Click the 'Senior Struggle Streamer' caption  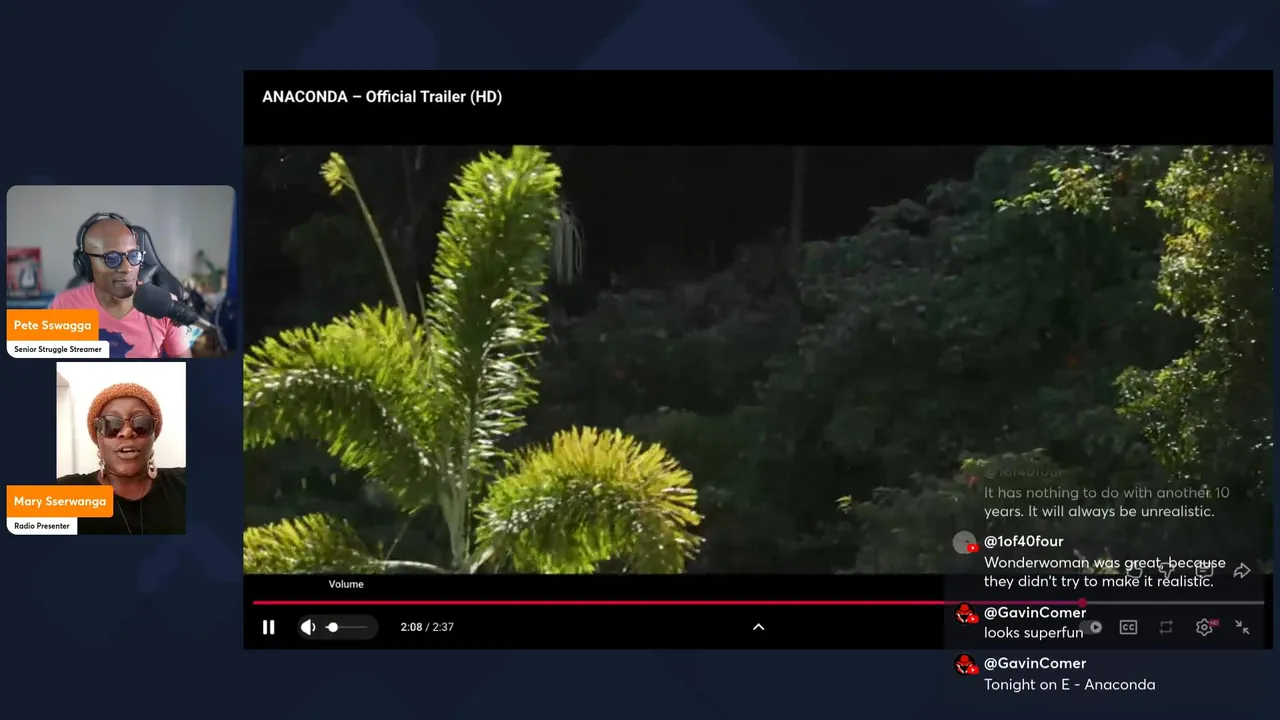click(58, 349)
